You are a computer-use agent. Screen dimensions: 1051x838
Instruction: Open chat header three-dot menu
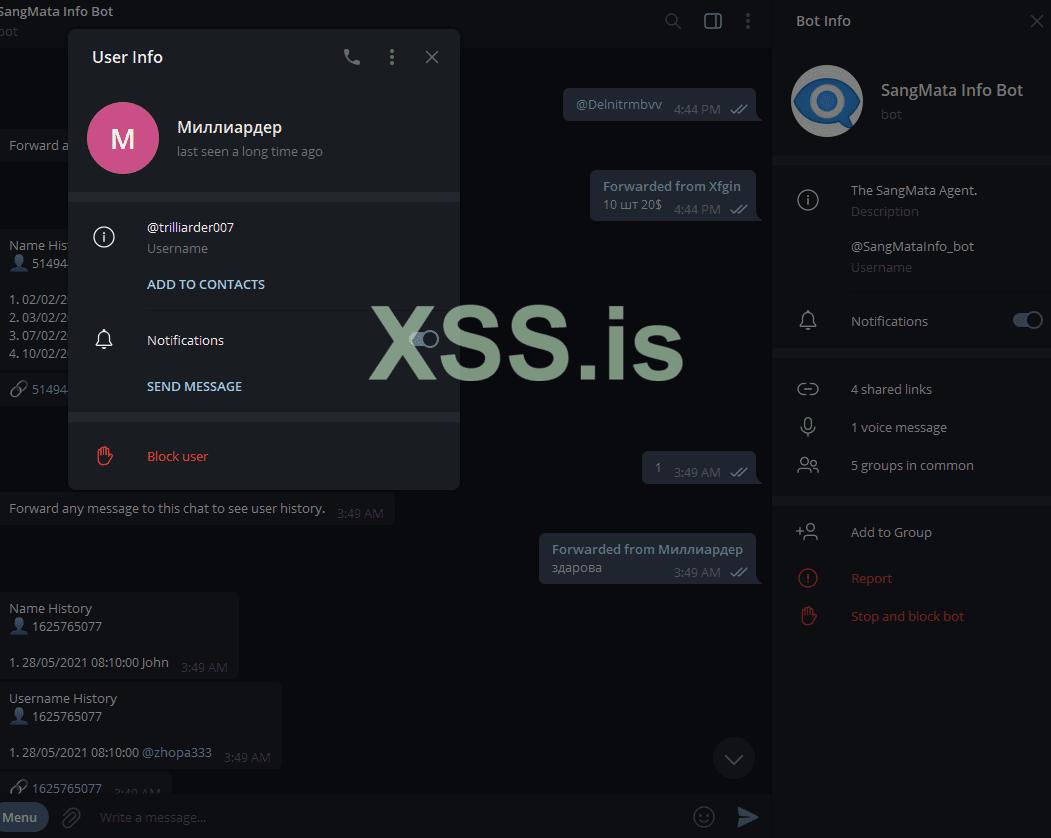[748, 21]
